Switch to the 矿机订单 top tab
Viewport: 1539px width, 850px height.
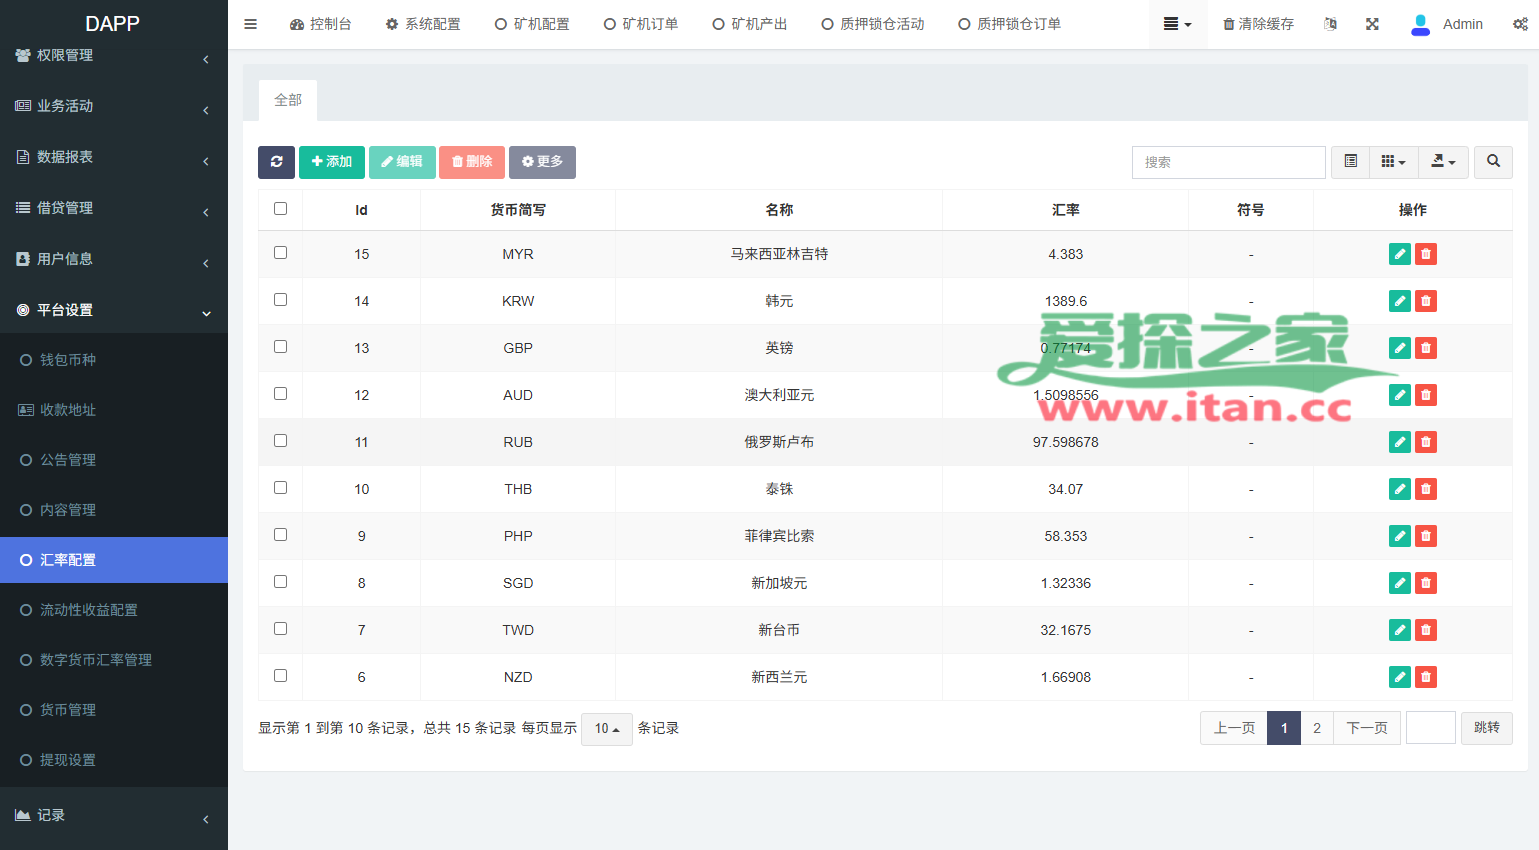click(x=641, y=24)
